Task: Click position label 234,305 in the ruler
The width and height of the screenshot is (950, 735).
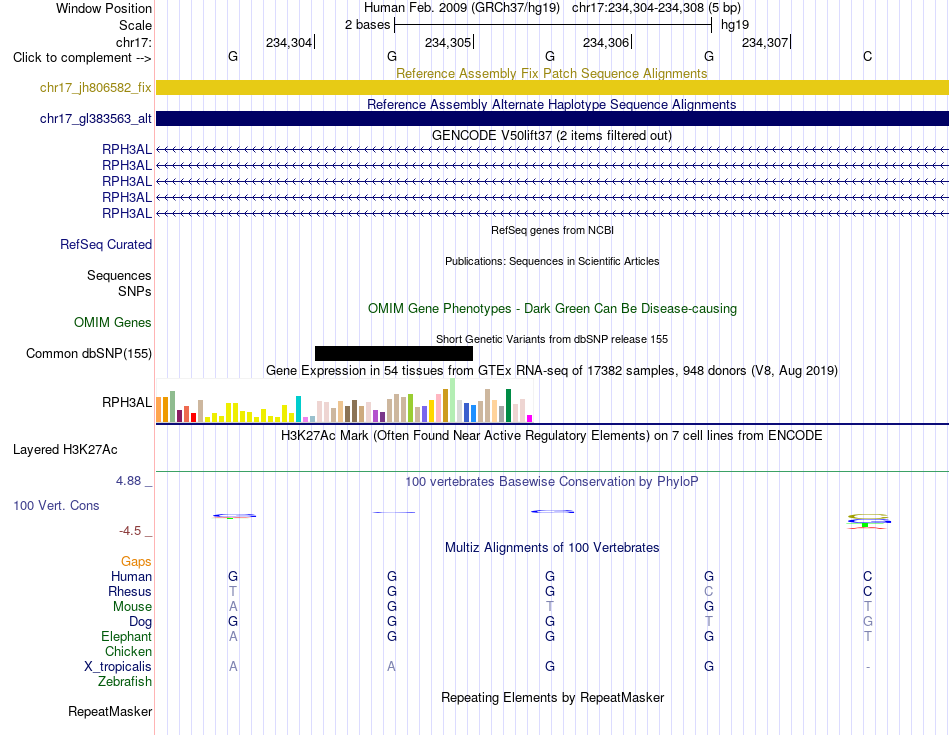Action: pos(448,42)
